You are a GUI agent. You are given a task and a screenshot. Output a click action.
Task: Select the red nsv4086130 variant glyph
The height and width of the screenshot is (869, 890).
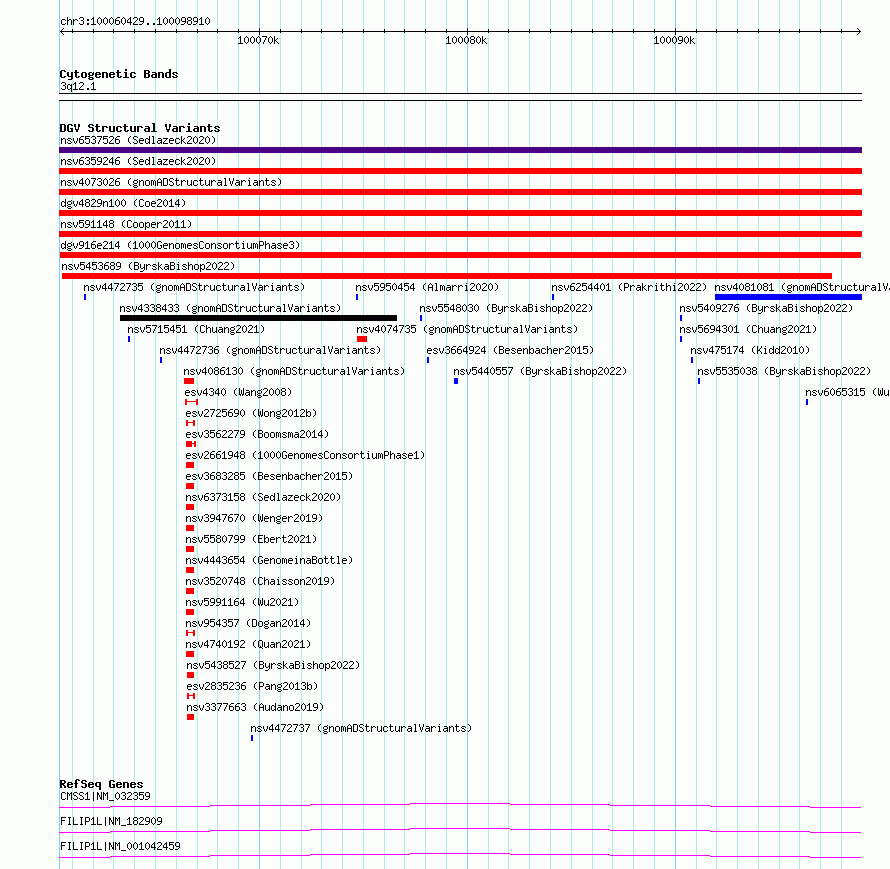coord(189,381)
